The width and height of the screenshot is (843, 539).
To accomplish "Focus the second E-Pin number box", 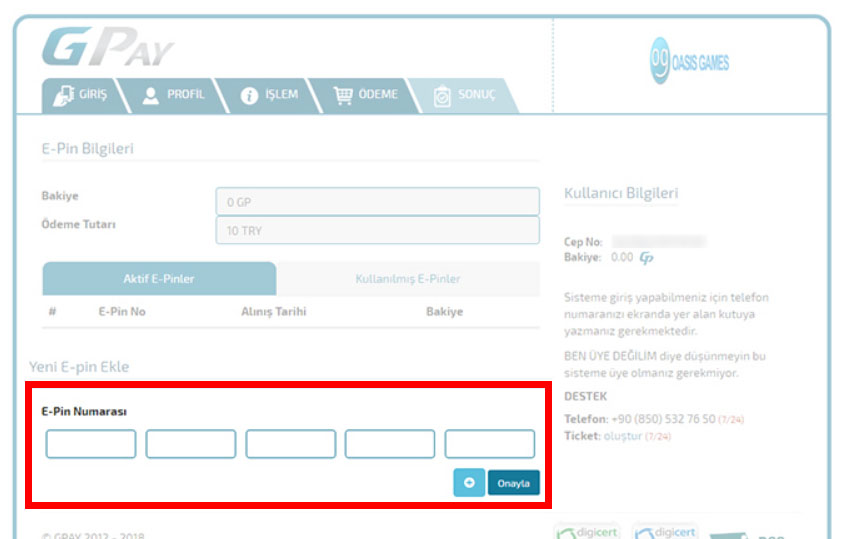I will 191,444.
